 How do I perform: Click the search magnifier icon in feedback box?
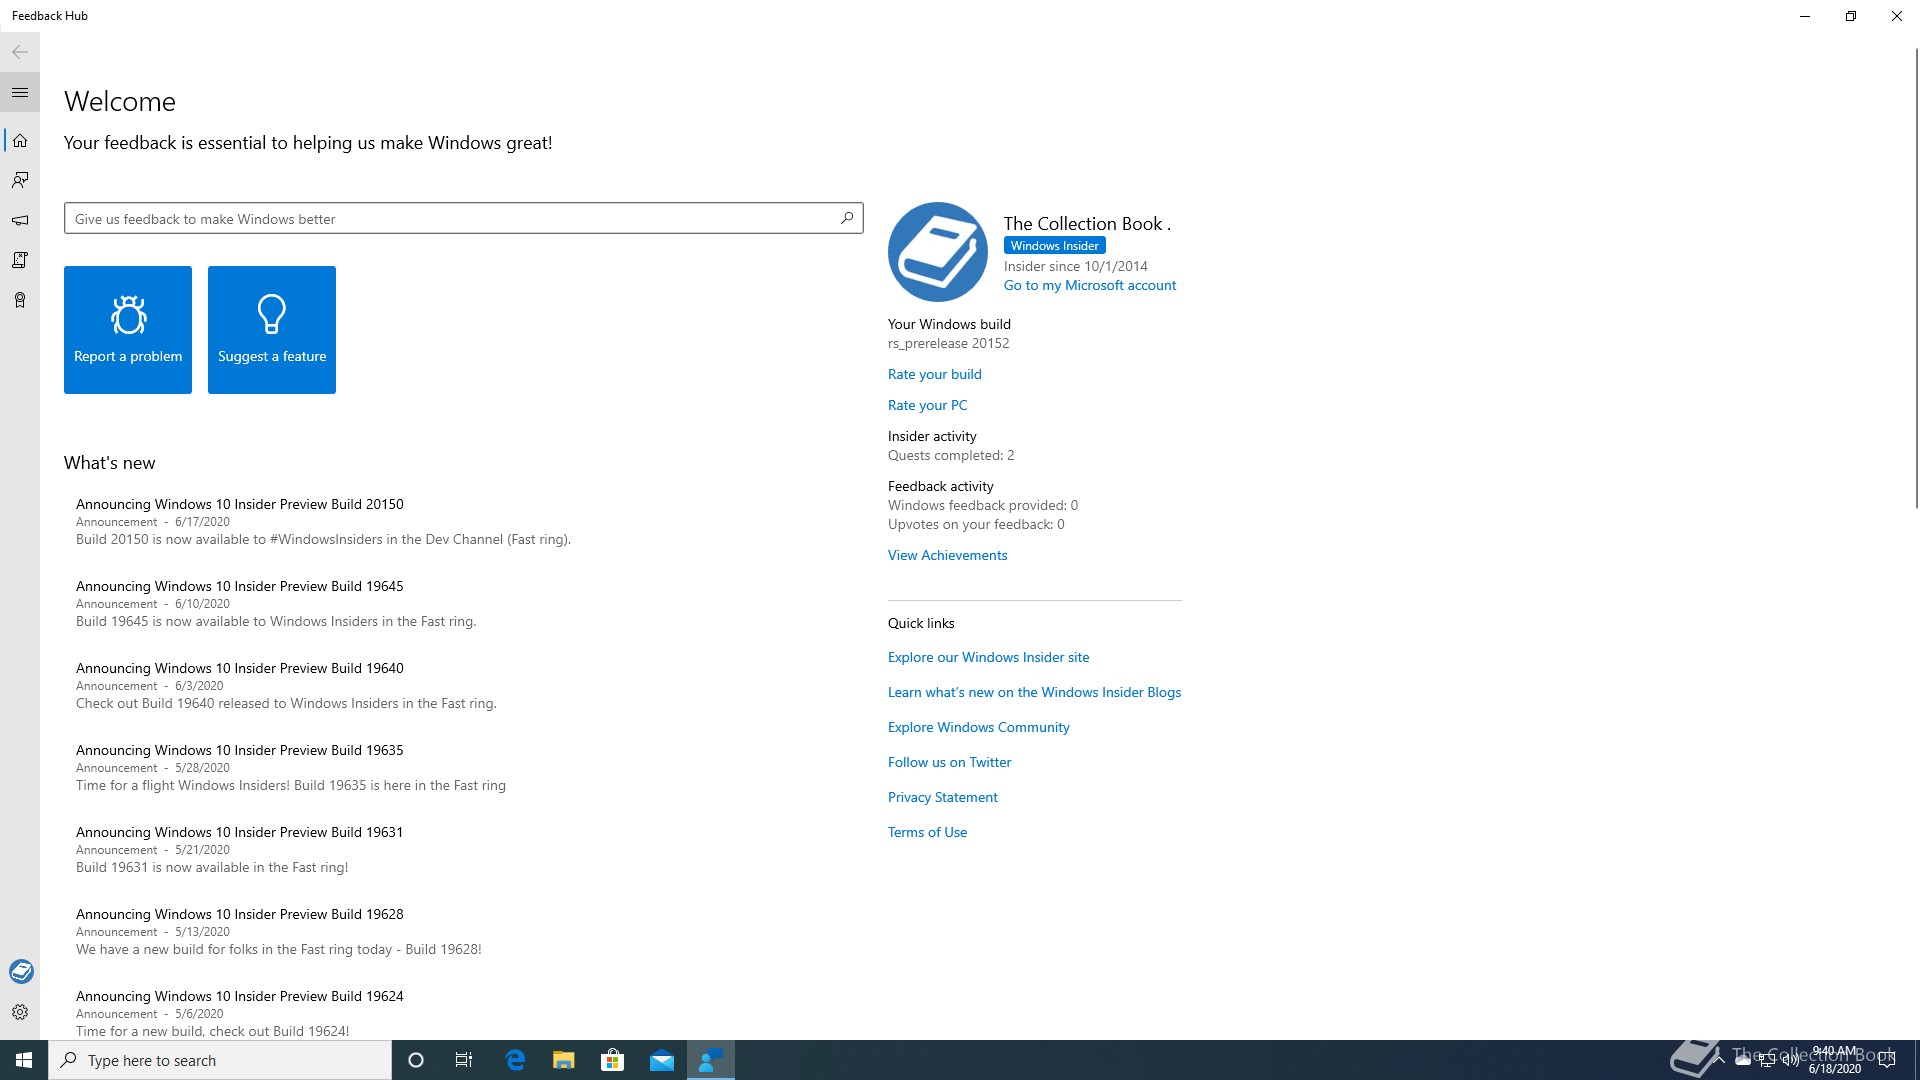847,218
